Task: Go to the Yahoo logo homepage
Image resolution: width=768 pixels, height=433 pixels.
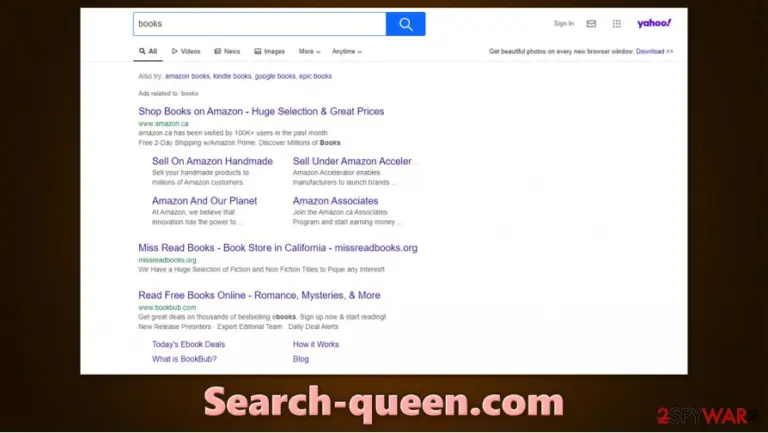Action: tap(654, 23)
